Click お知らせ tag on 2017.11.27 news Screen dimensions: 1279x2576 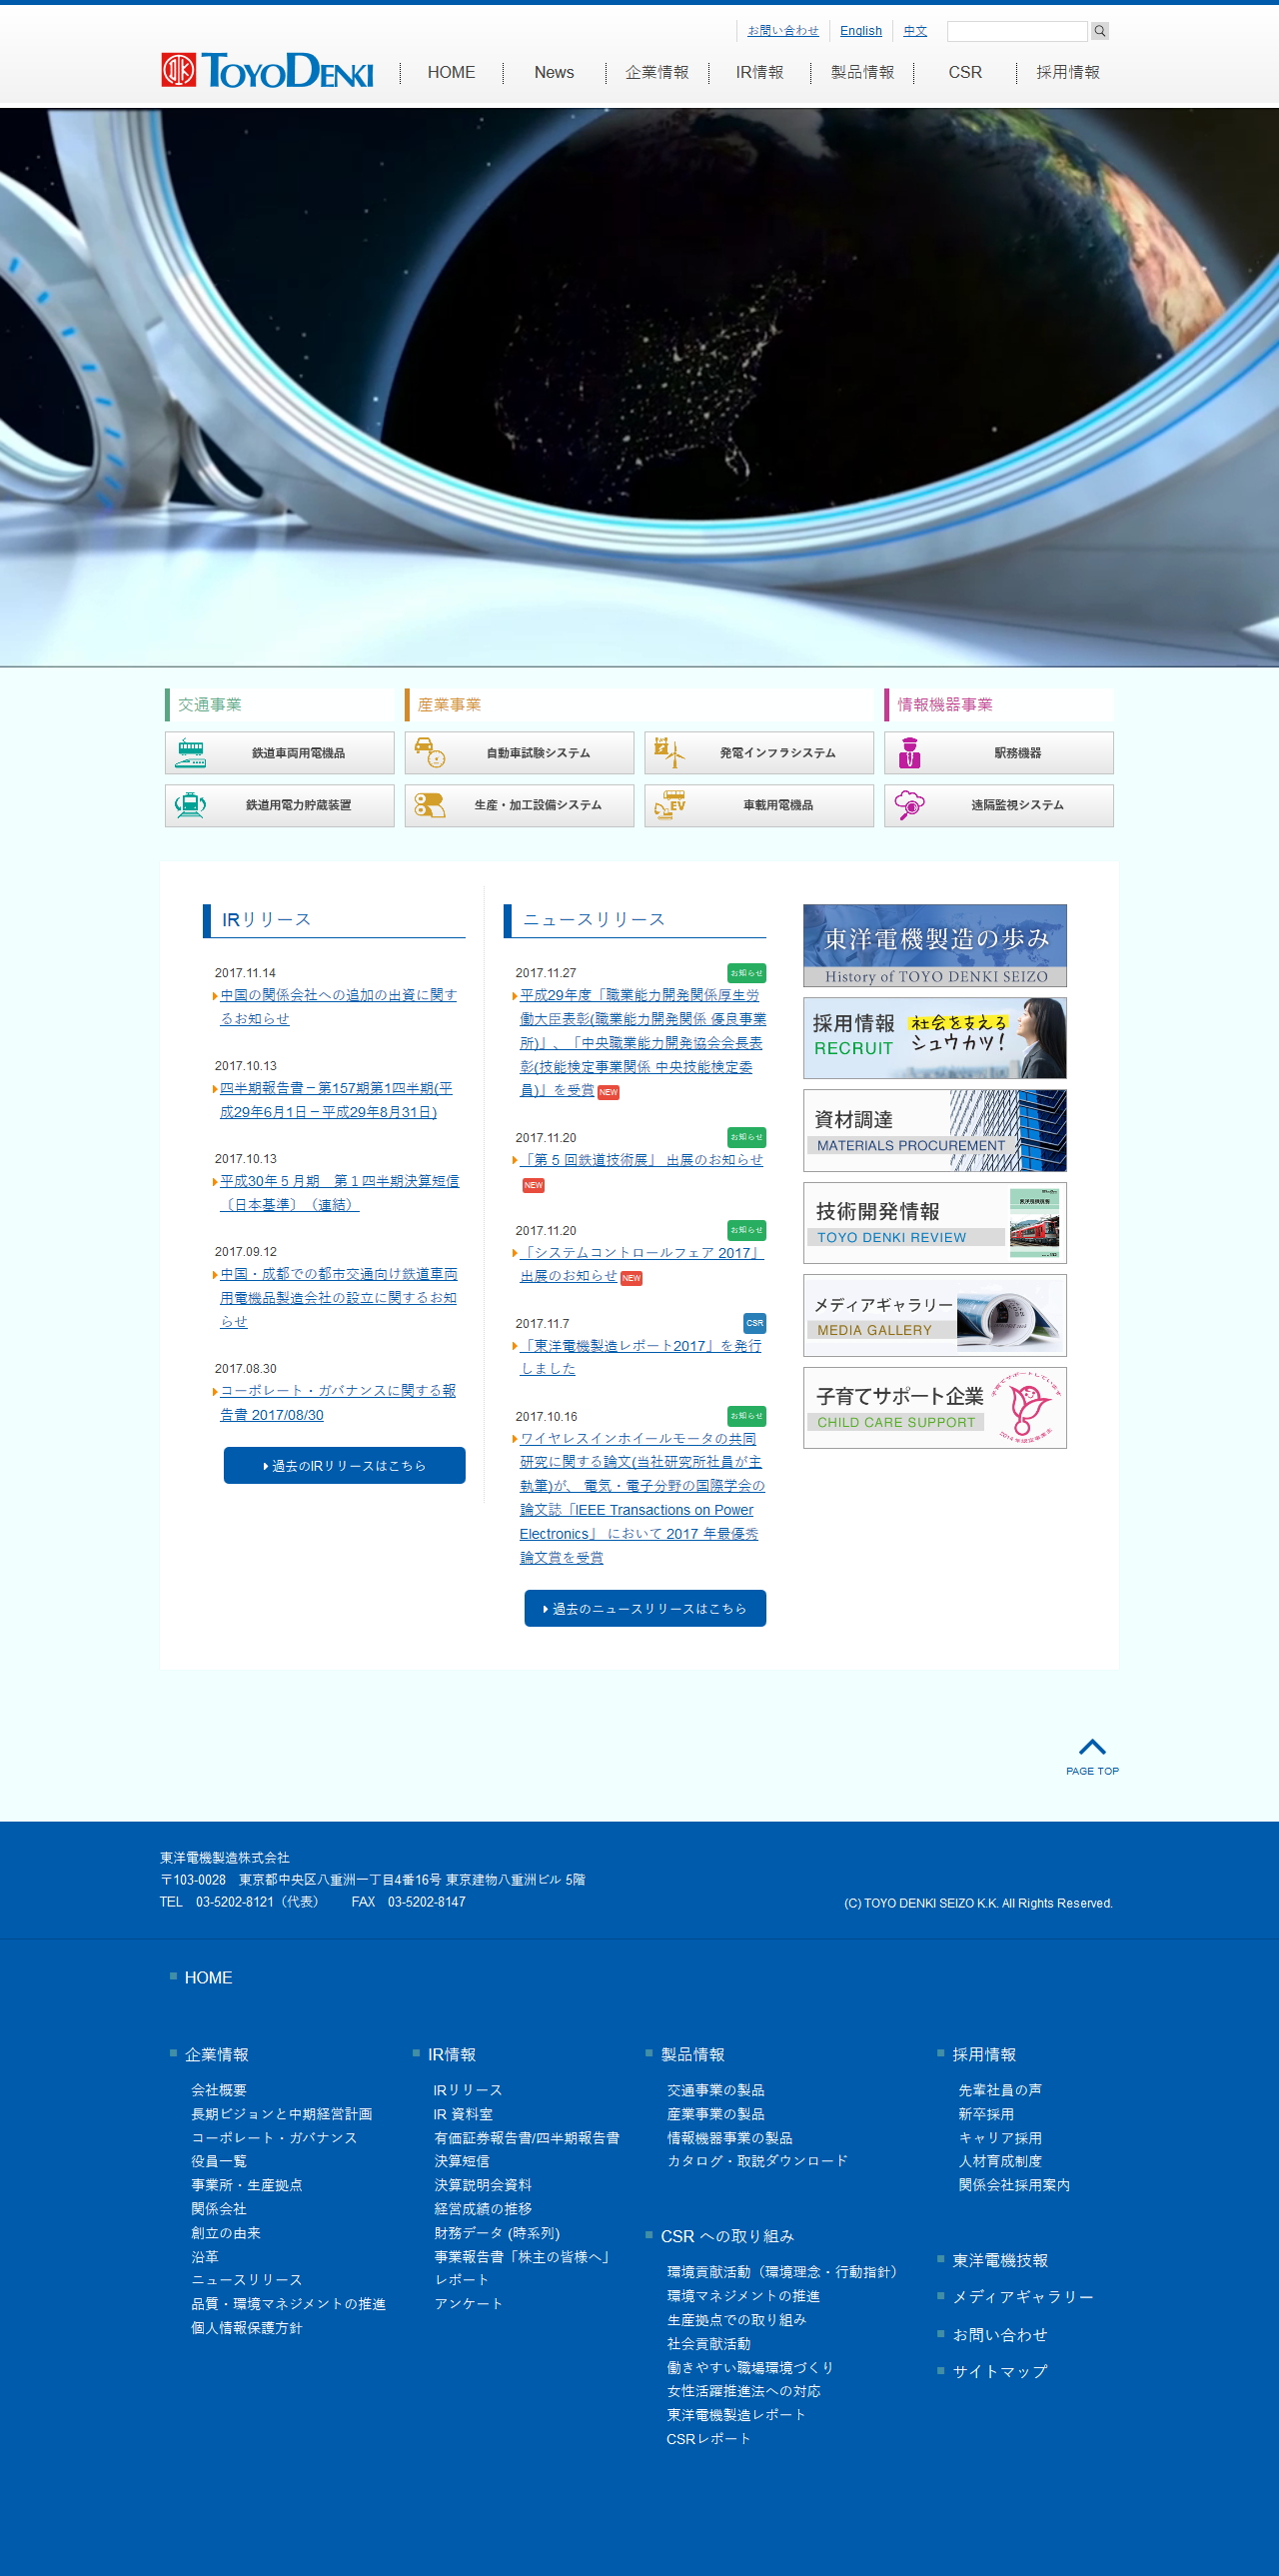(746, 973)
